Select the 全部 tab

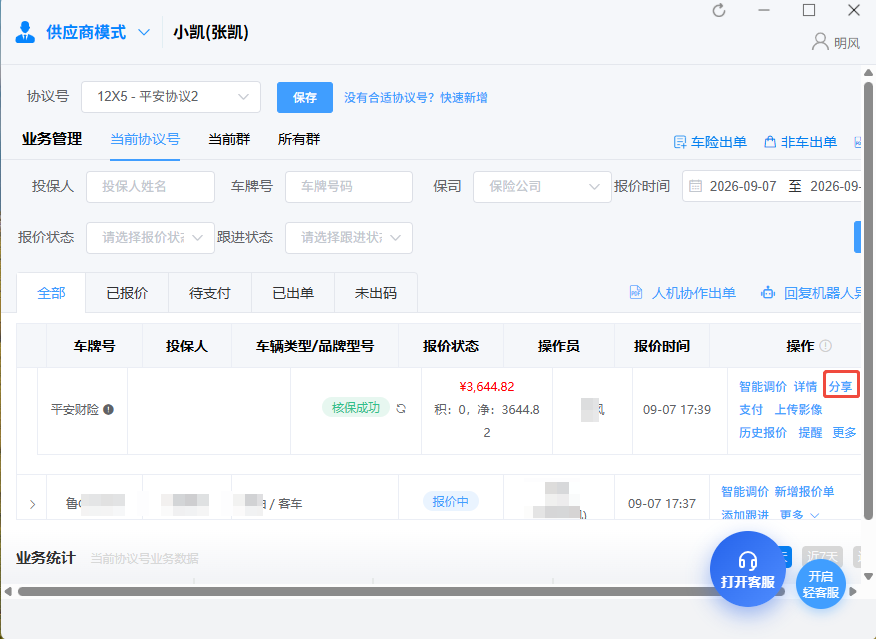[x=51, y=293]
